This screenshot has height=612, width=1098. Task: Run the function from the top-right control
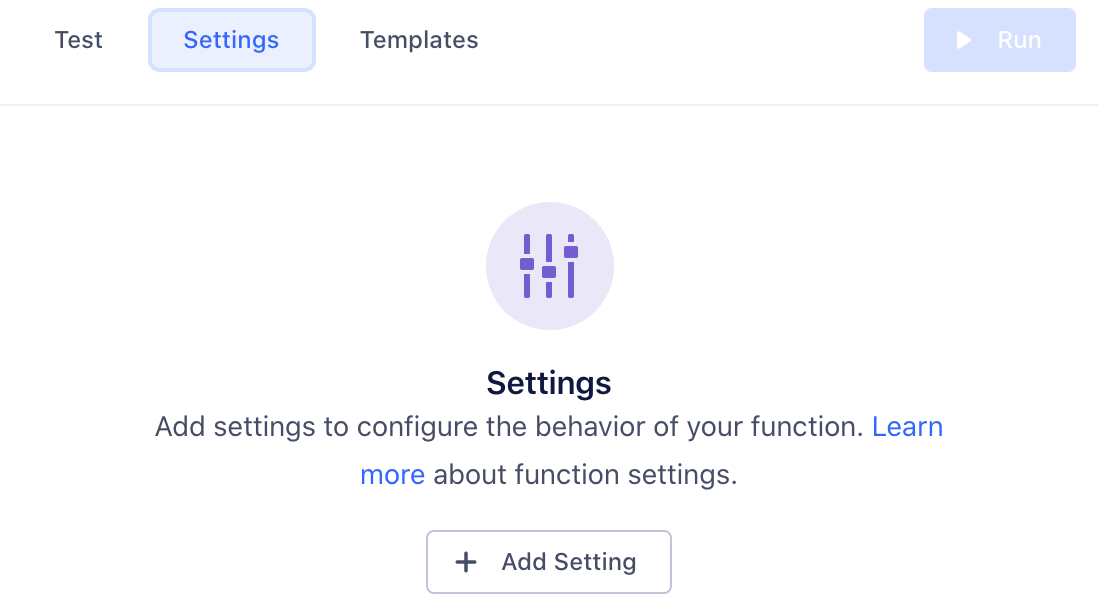click(1000, 40)
